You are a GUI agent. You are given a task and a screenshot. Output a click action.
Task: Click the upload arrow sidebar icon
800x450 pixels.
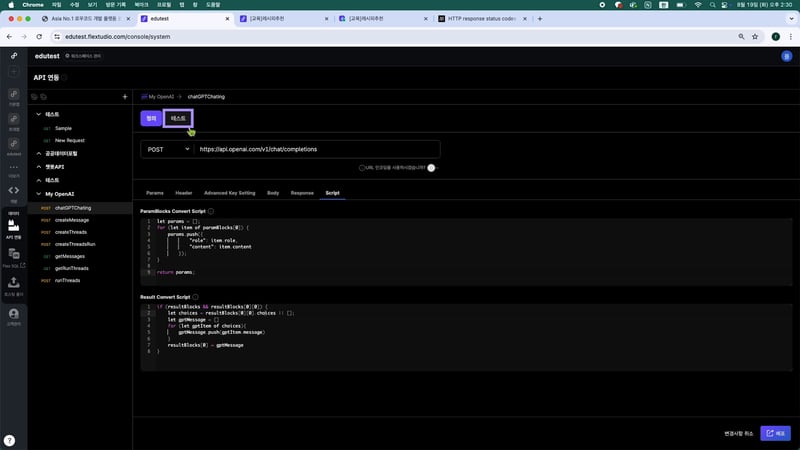pyautogui.click(x=14, y=283)
